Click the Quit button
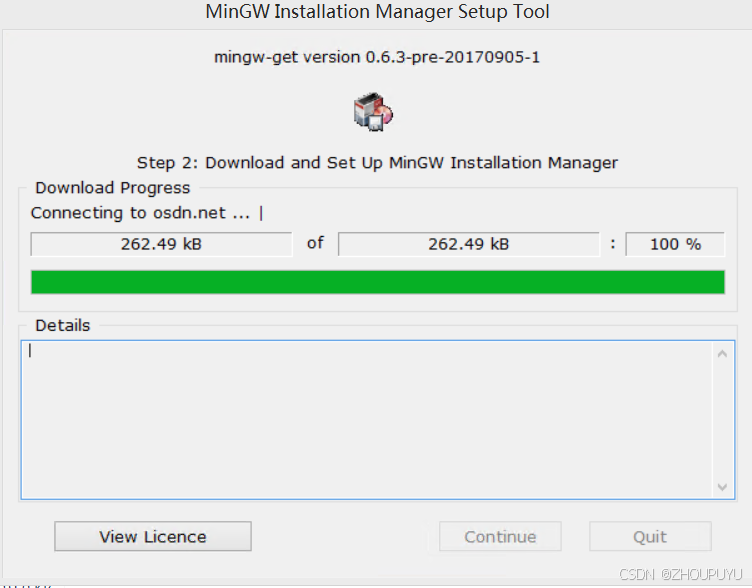The width and height of the screenshot is (752, 588). [650, 536]
